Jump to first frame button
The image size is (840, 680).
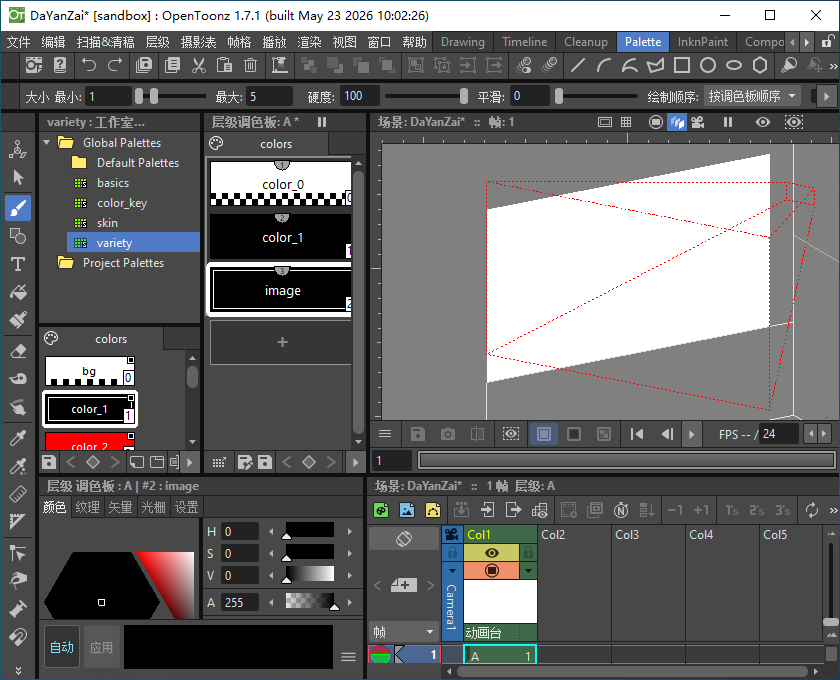[636, 434]
